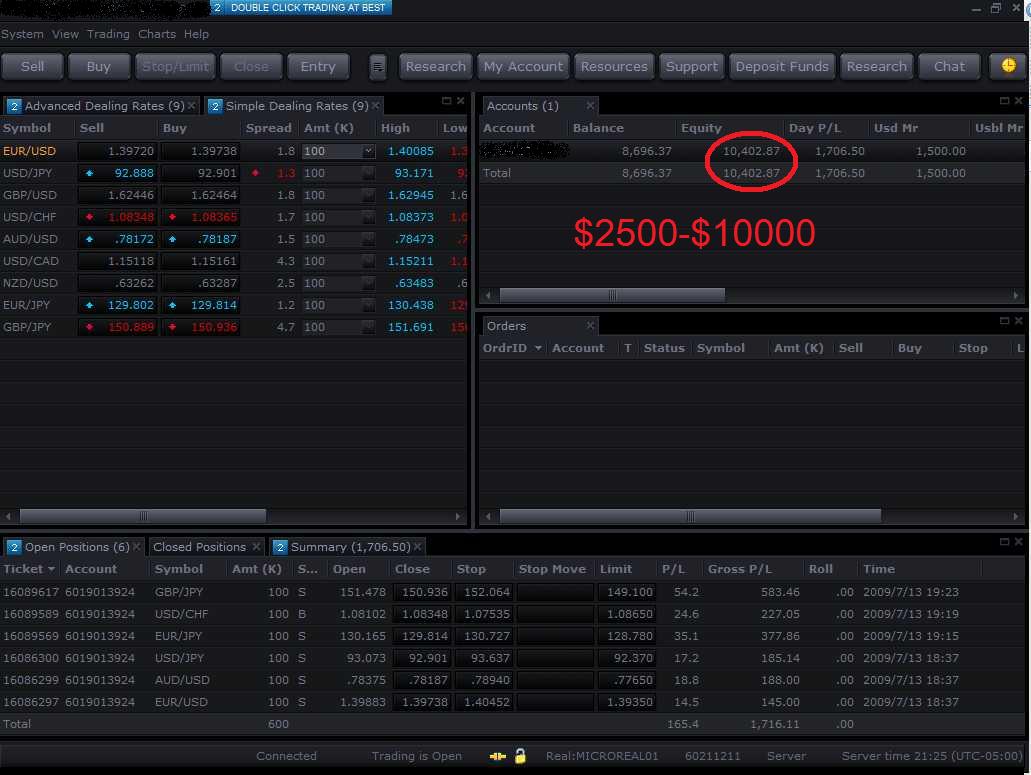
Task: Close the Accounts (1) tab
Action: coord(590,105)
